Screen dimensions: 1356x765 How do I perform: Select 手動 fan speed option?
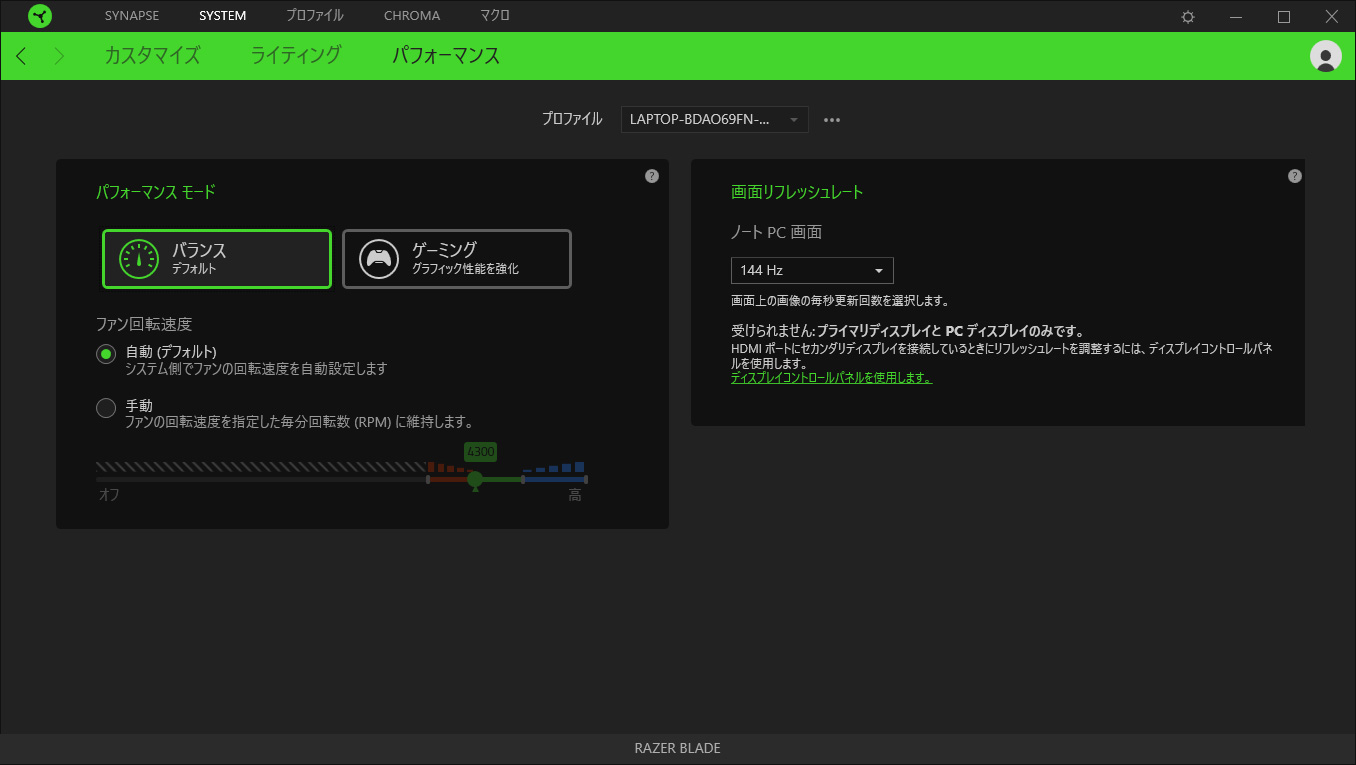click(x=106, y=408)
